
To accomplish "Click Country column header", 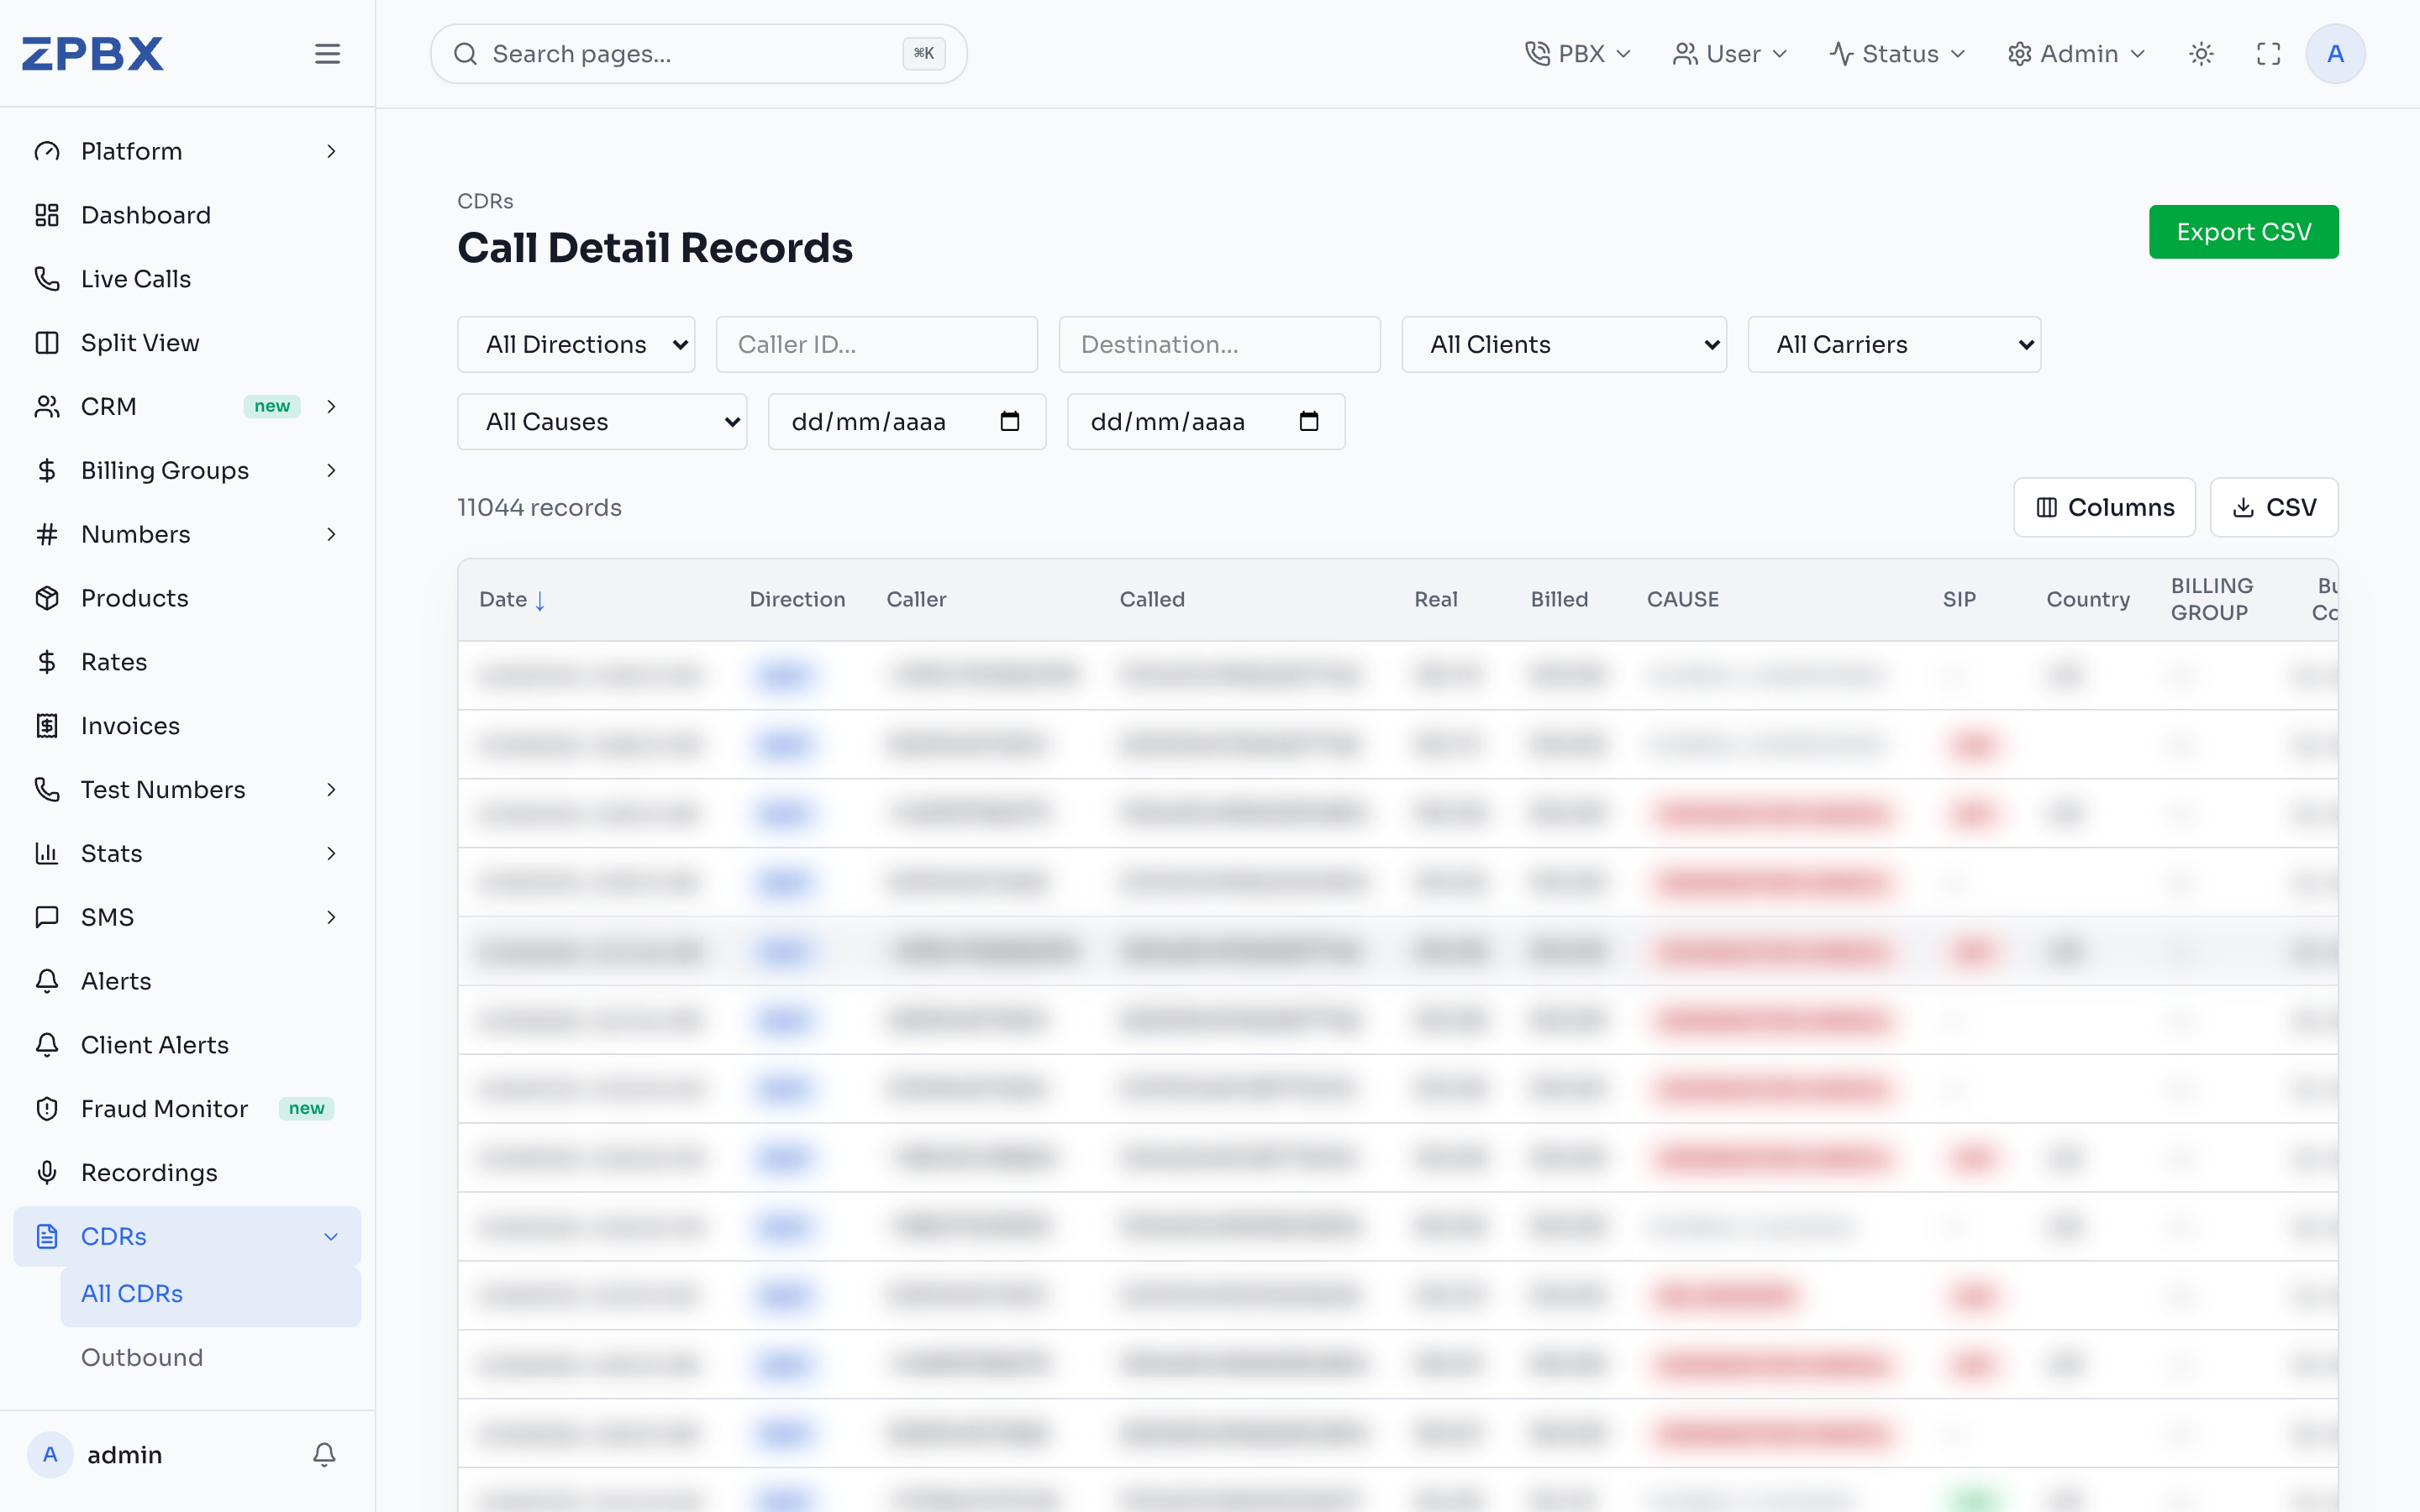I will tap(2088, 599).
